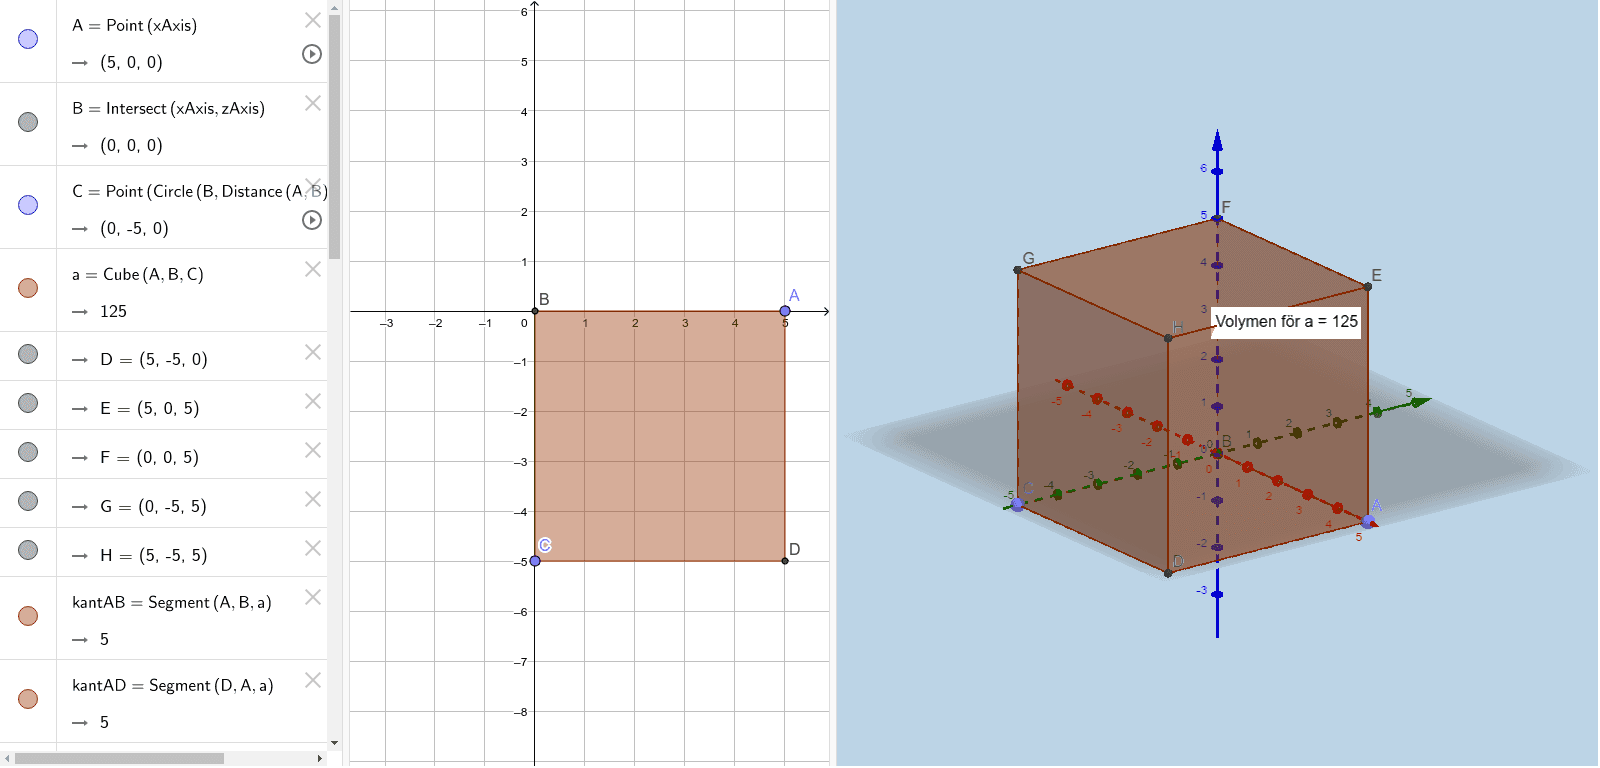Select vertex F in the 3D view
Viewport: 1600px width, 768px height.
(1217, 219)
